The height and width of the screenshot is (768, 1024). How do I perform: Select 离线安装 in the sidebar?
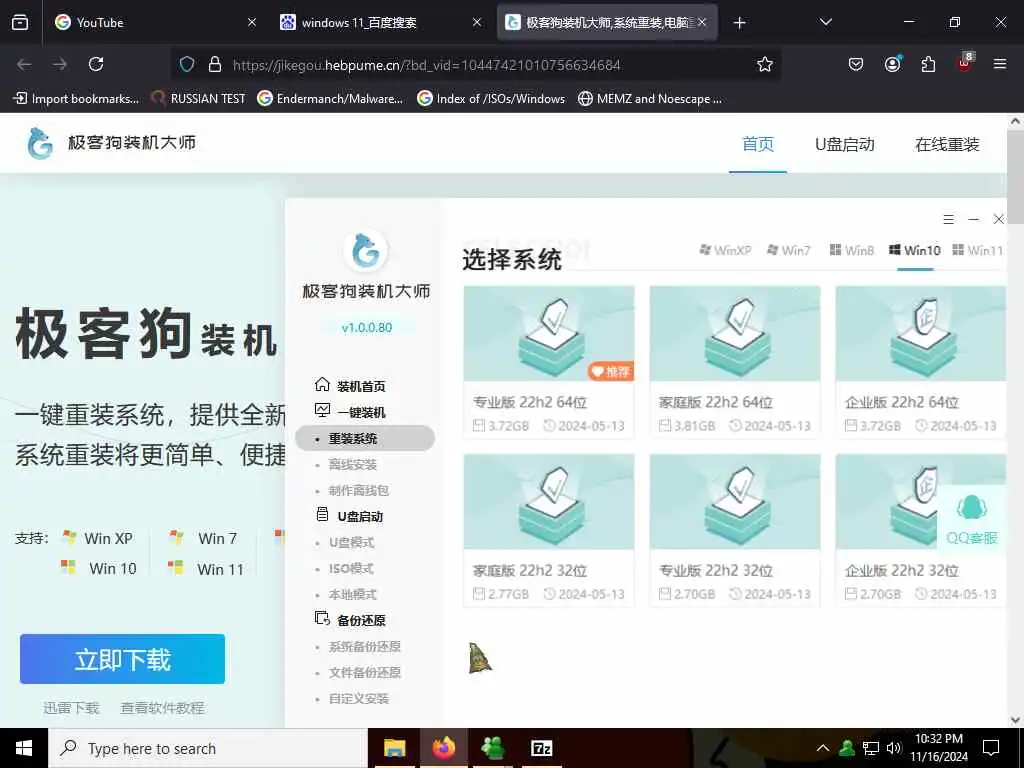(353, 464)
